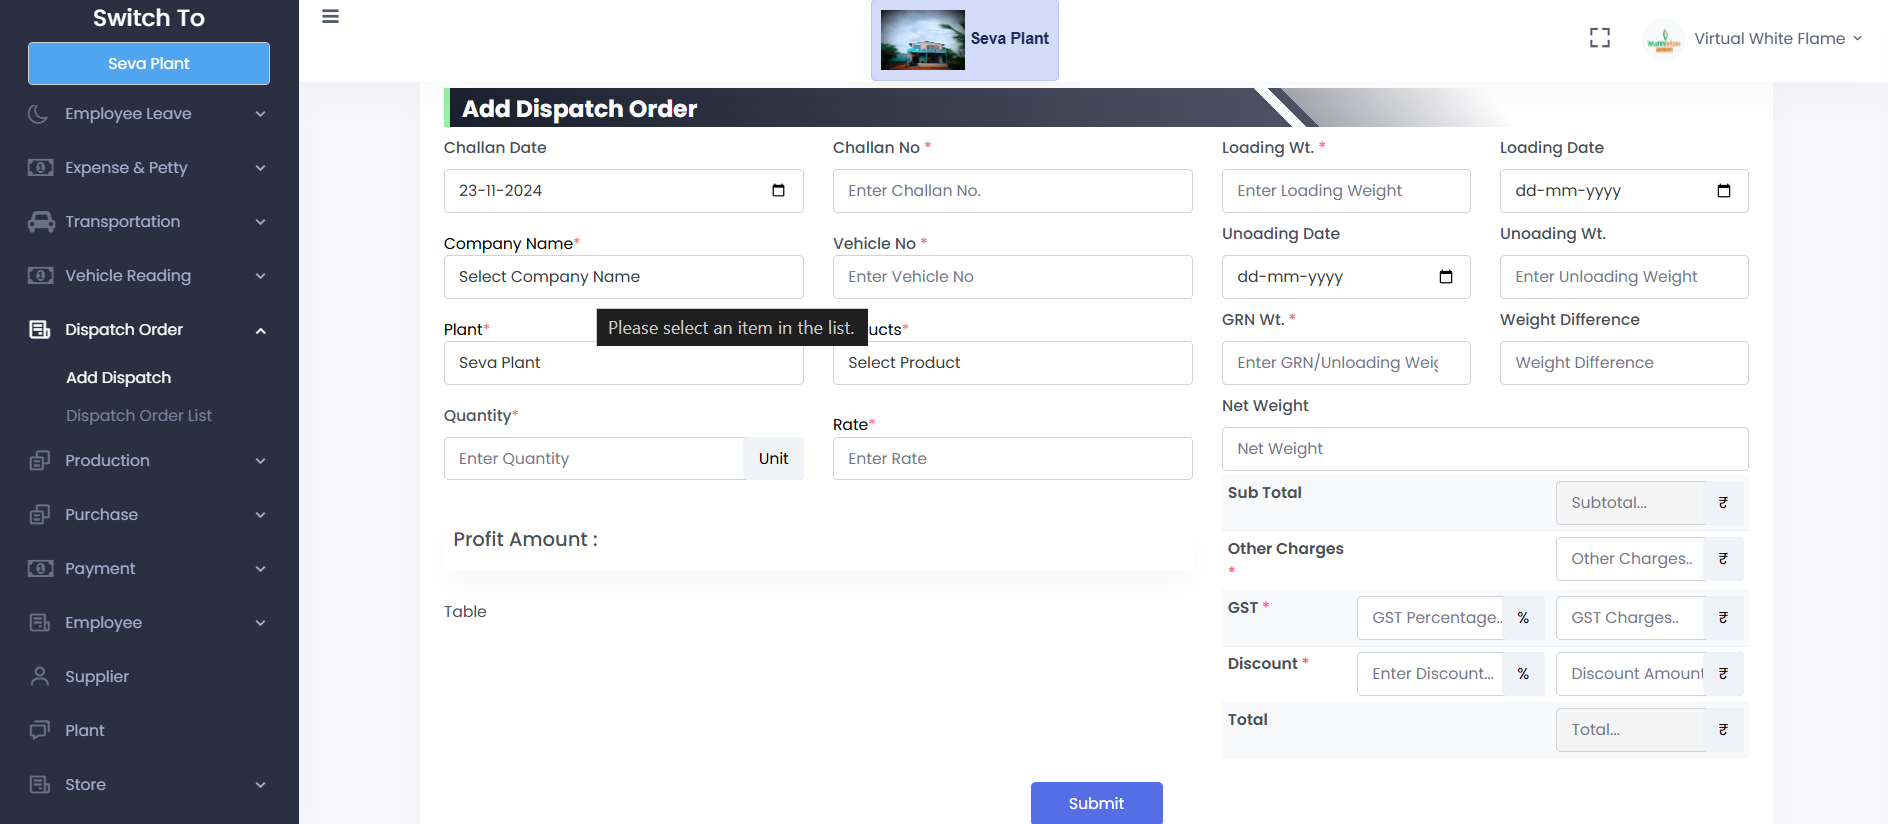Screen dimensions: 1888x824
Task: Open Loading Date calendar picker icon
Action: pos(1723,191)
